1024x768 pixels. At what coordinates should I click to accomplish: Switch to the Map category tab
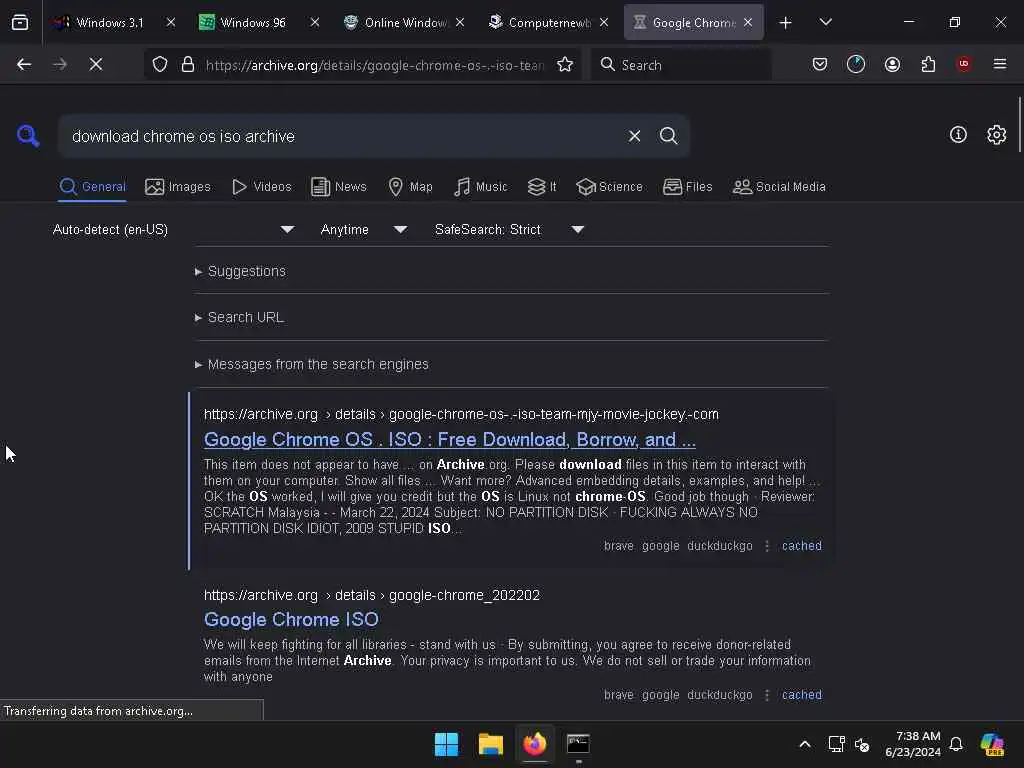[410, 187]
